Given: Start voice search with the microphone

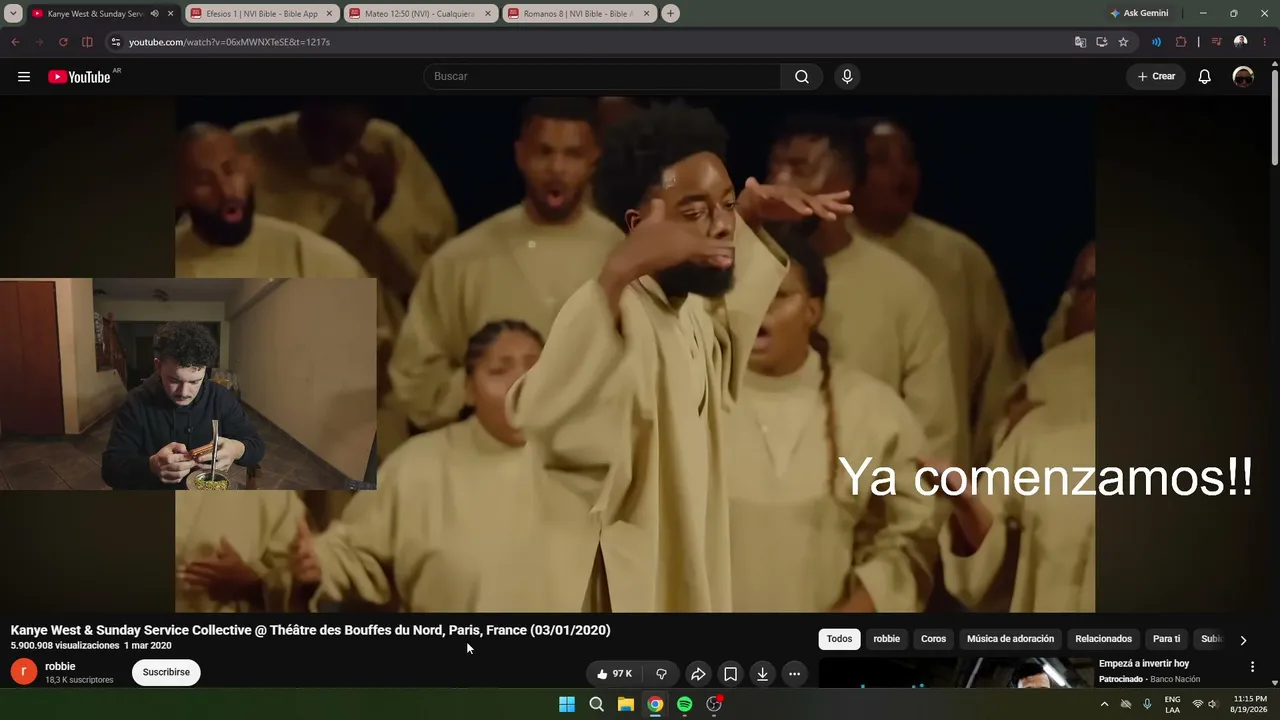Looking at the screenshot, I should pyautogui.click(x=847, y=77).
